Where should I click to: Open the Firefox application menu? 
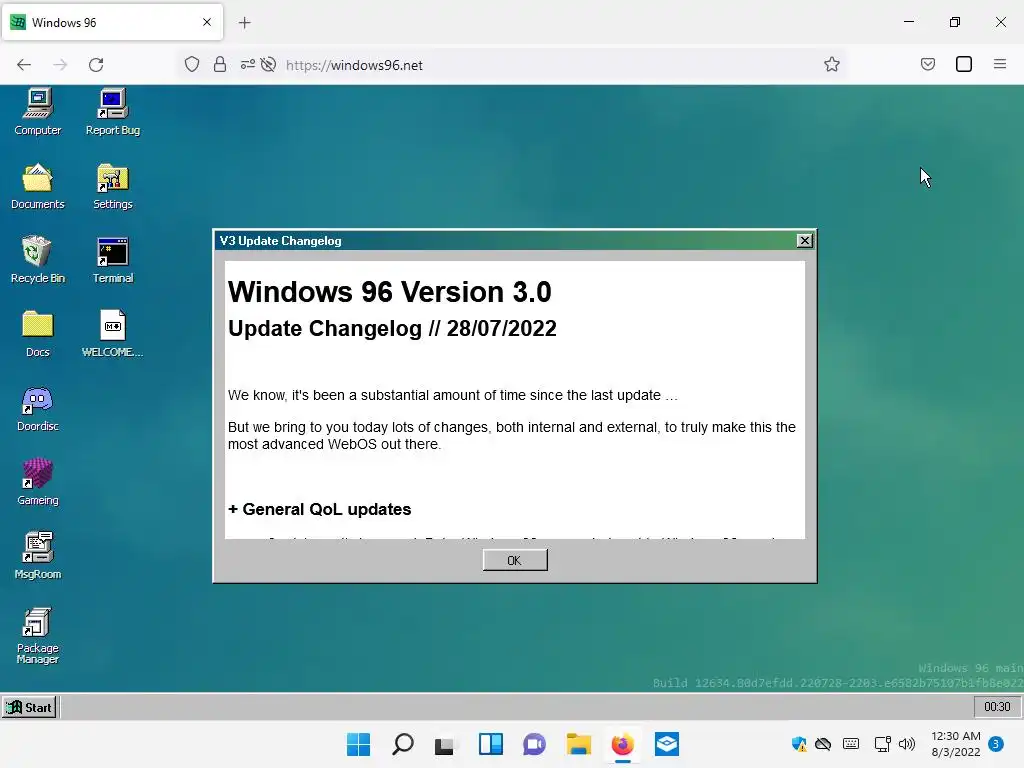1000,64
